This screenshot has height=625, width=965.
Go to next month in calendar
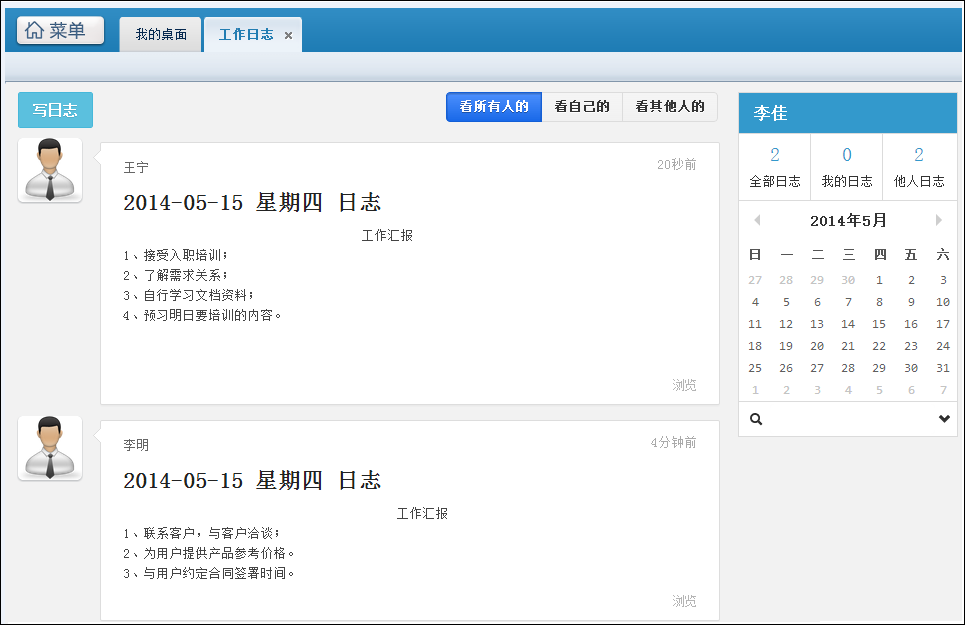click(939, 220)
